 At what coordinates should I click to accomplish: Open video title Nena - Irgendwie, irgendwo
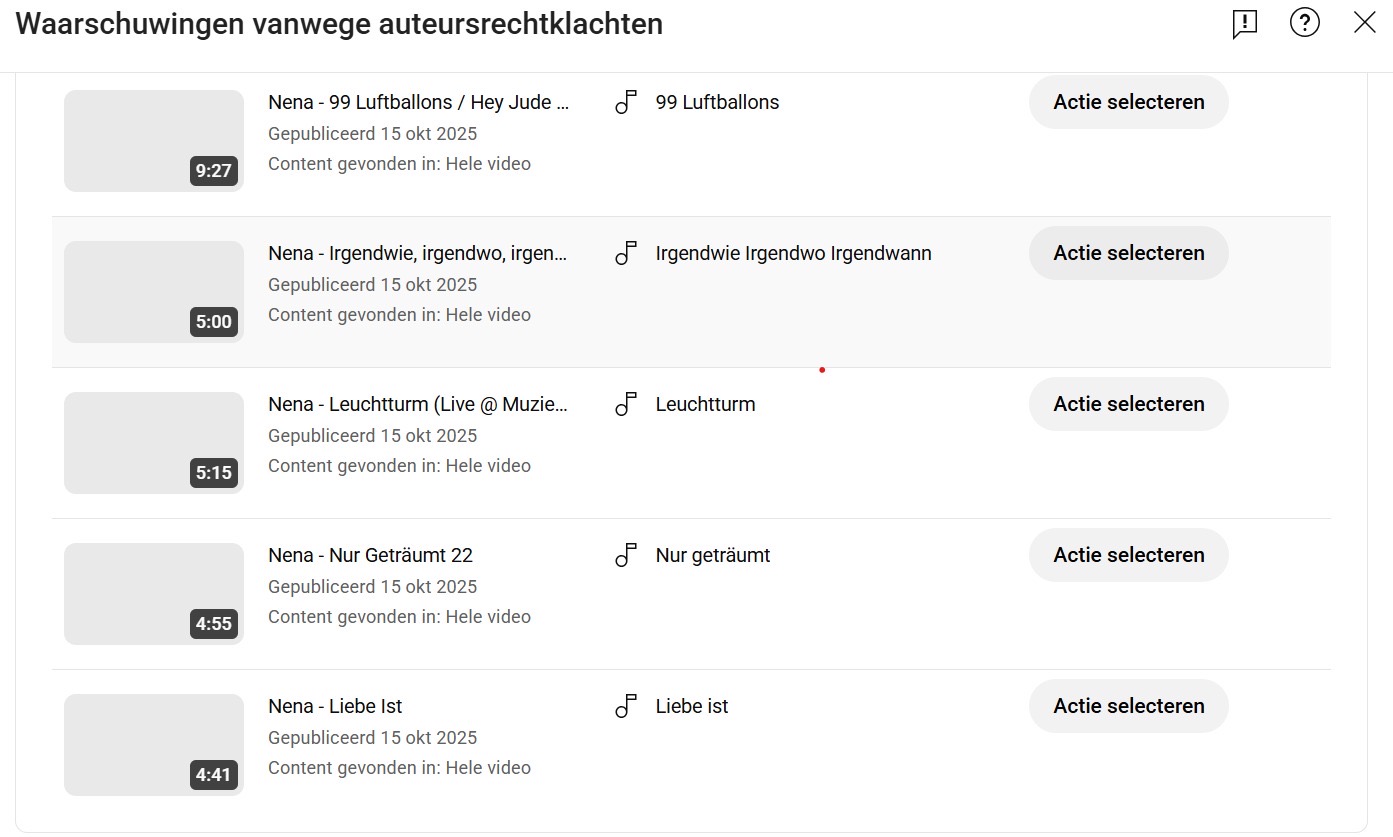tap(418, 253)
